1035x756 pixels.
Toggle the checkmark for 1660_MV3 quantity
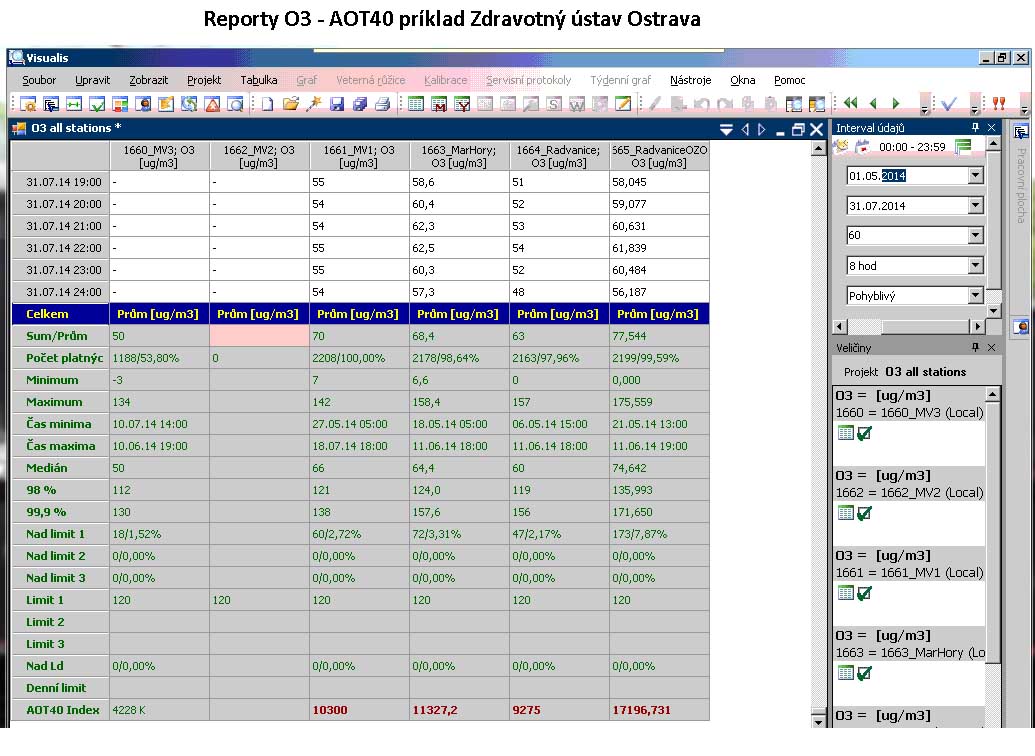[x=864, y=433]
